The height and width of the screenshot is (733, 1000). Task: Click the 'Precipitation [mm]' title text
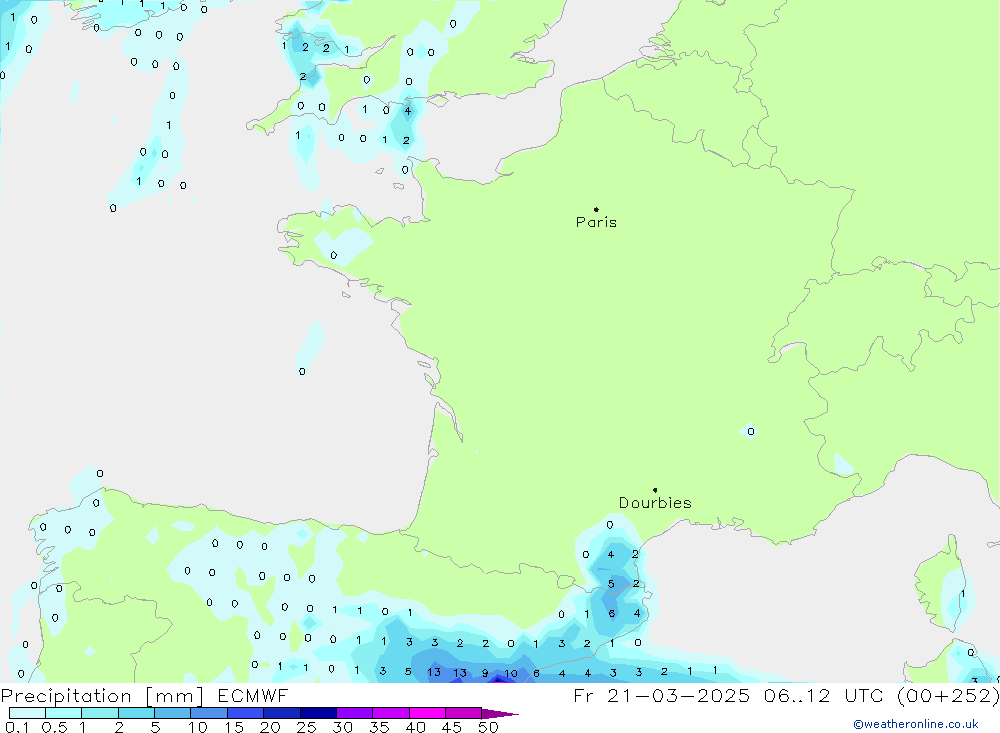[102, 695]
